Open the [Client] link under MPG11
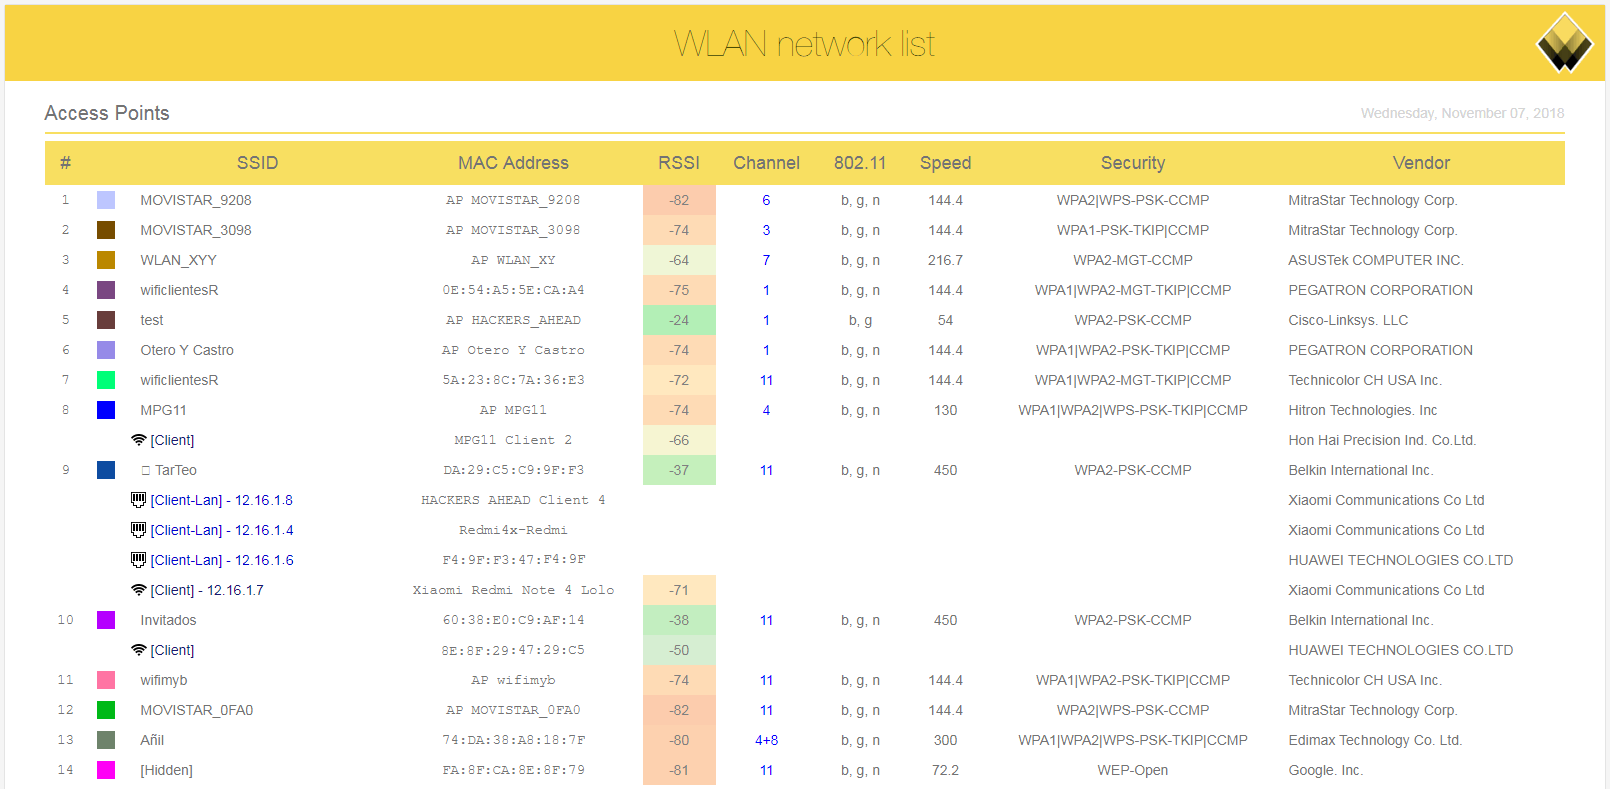Screen dimensions: 1610x789 click(x=172, y=440)
